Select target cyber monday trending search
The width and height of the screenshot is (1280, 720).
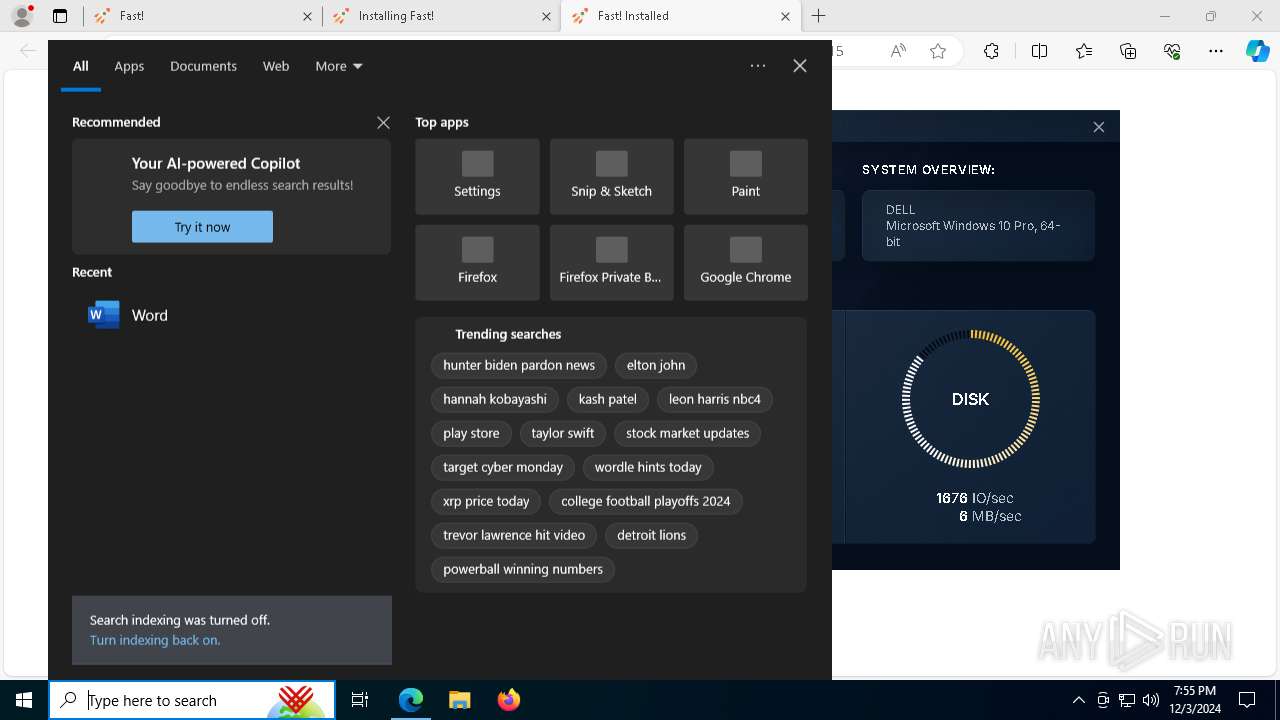[503, 467]
